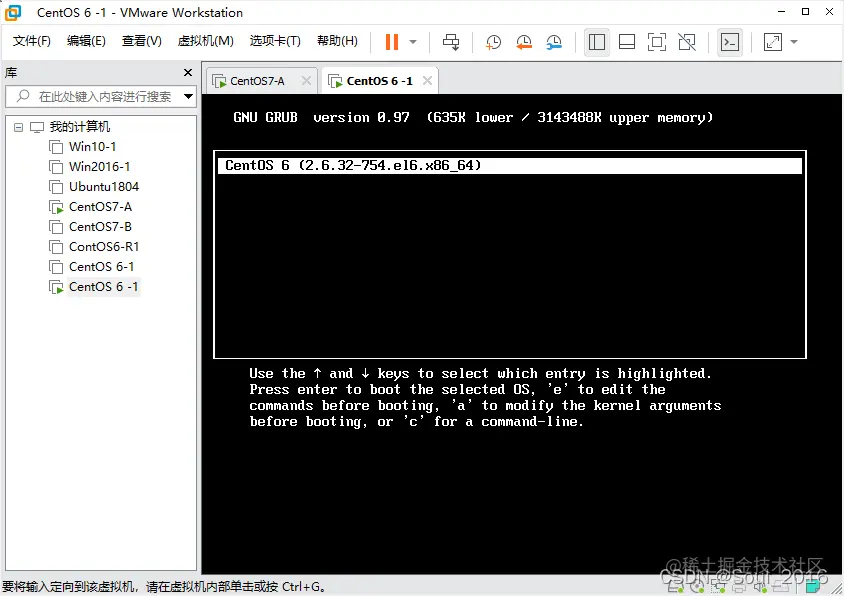Click the Win10-1 VM icon in library
The image size is (844, 596).
[56, 146]
